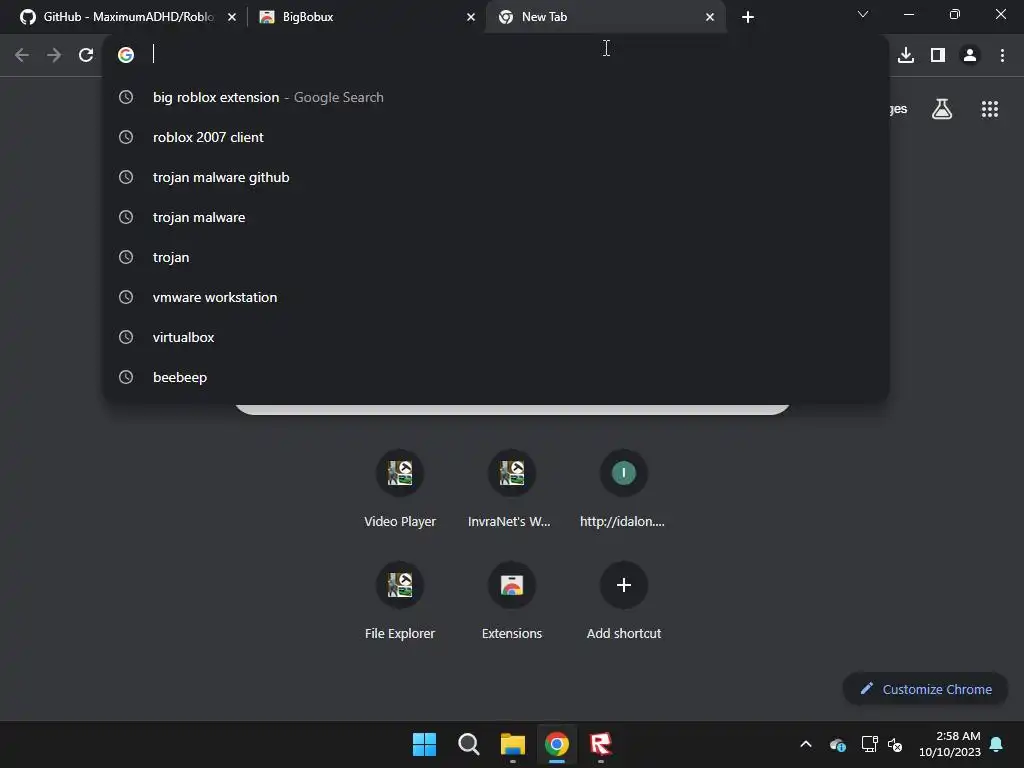Open the Chrome three-dot menu
1024x768 pixels.
click(x=1002, y=55)
